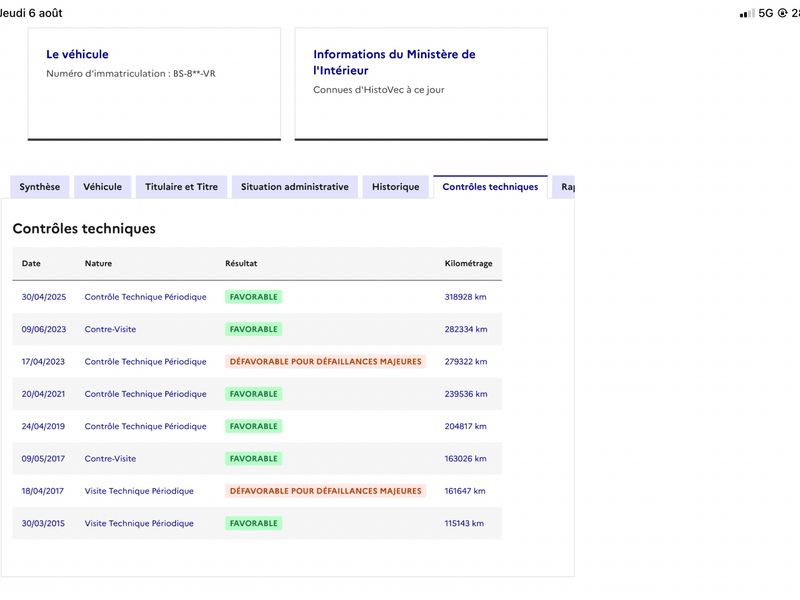The height and width of the screenshot is (600, 800).
Task: Select the date 18/04/2017
Action: [43, 491]
